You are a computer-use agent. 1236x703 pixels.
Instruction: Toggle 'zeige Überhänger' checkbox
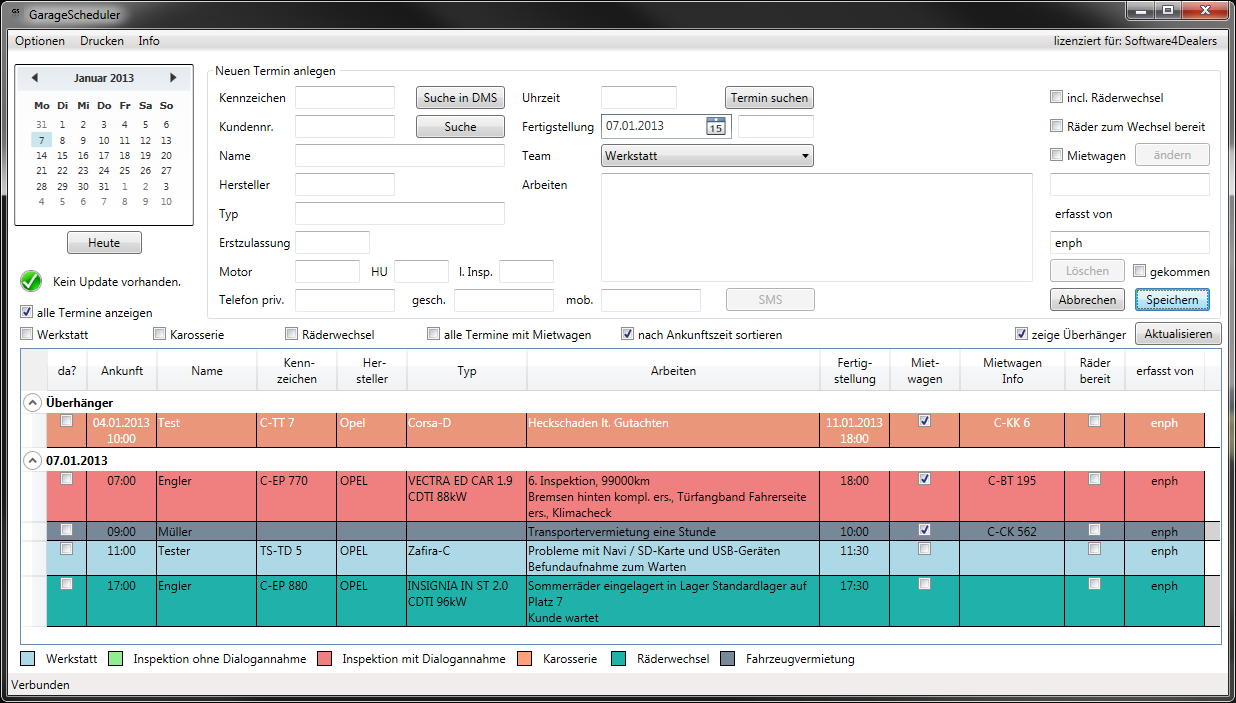tap(1021, 334)
